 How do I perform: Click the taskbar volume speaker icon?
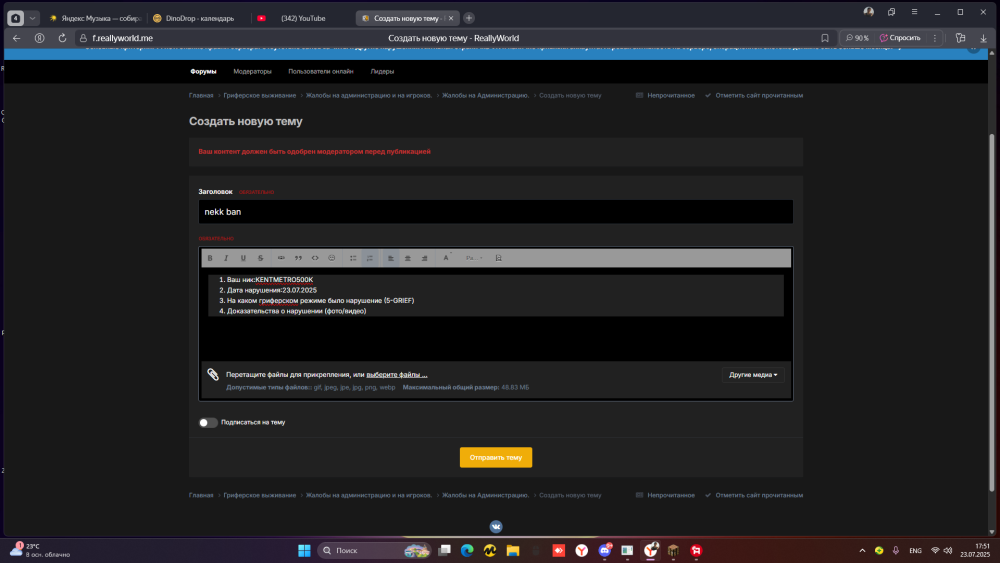click(x=948, y=550)
